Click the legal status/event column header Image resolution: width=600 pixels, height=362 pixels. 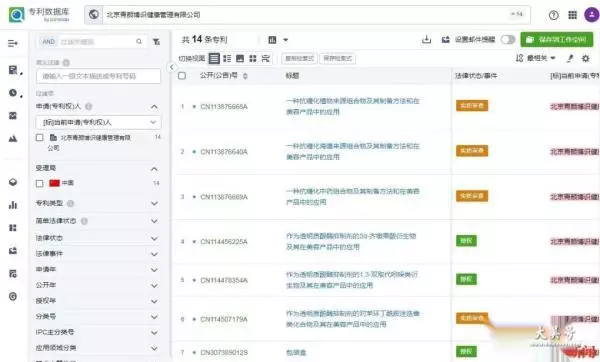476,76
